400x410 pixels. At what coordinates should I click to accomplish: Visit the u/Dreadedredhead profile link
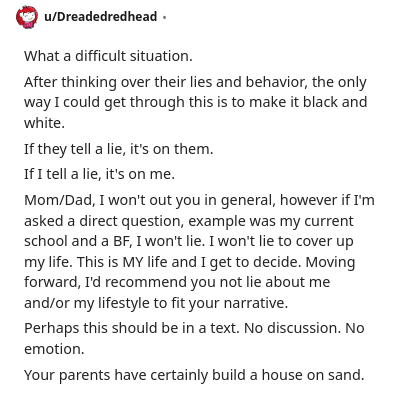100,16
